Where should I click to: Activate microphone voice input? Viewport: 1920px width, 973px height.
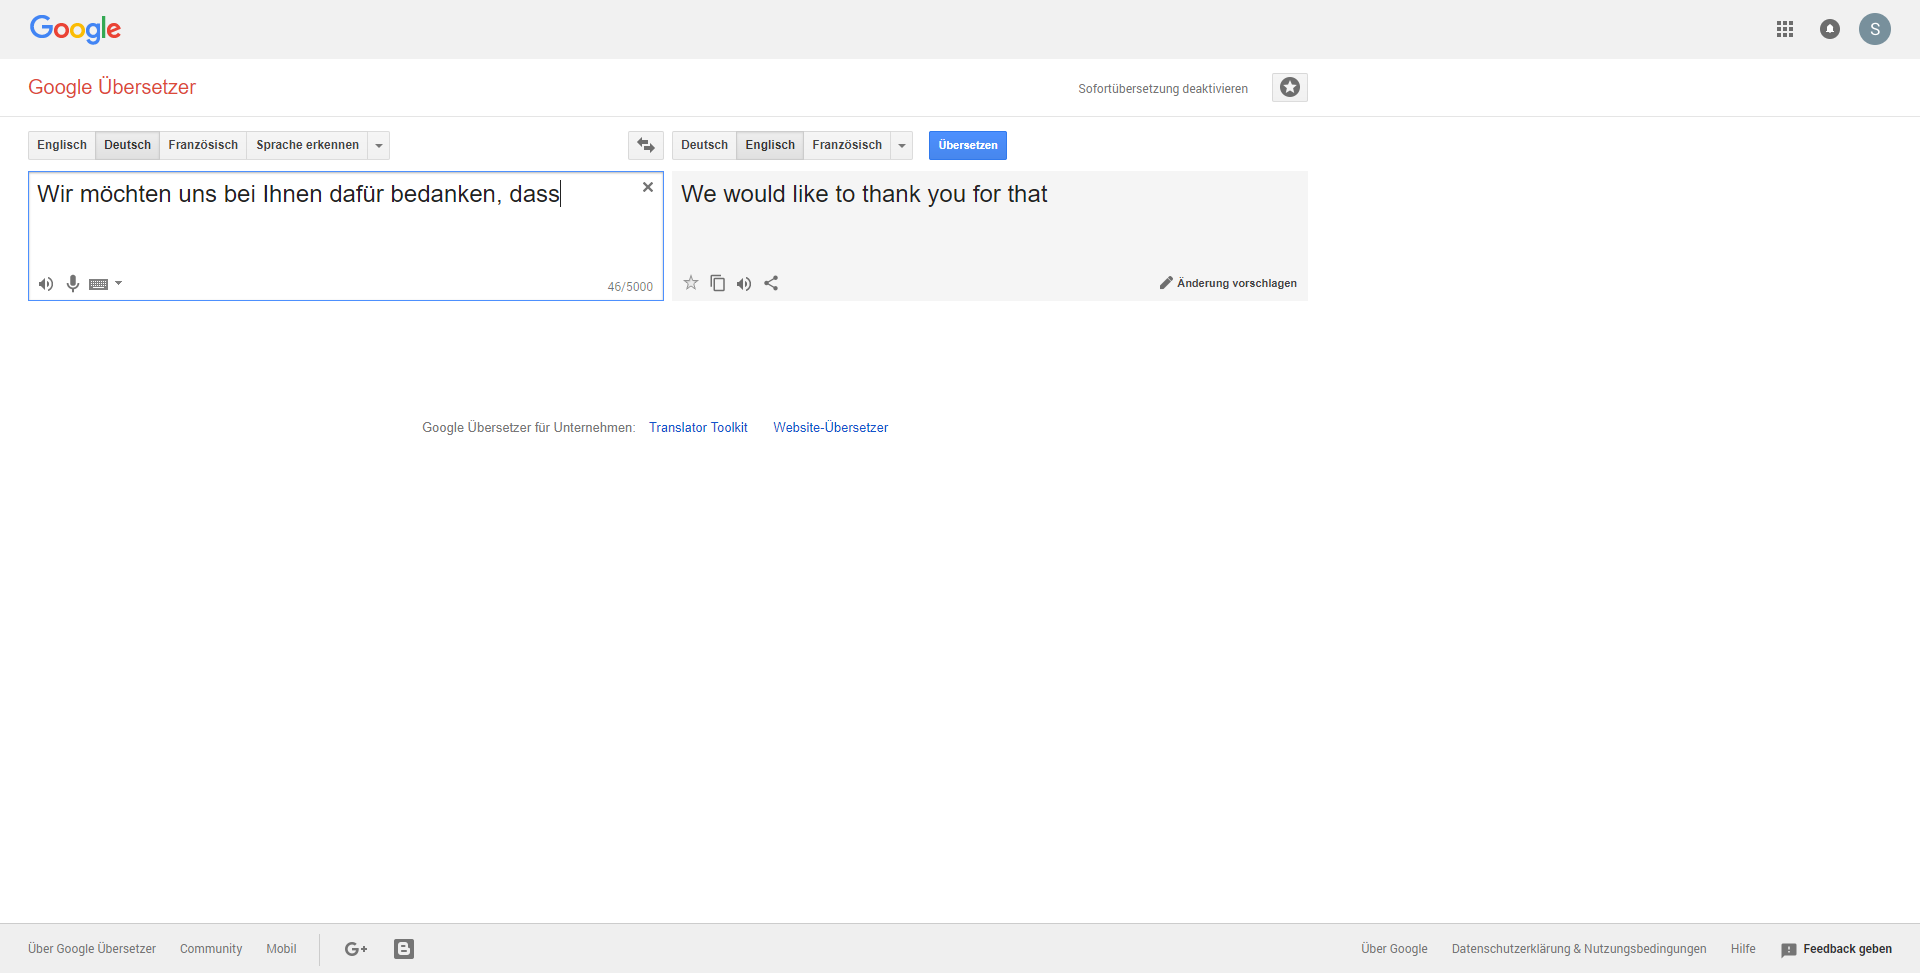73,284
